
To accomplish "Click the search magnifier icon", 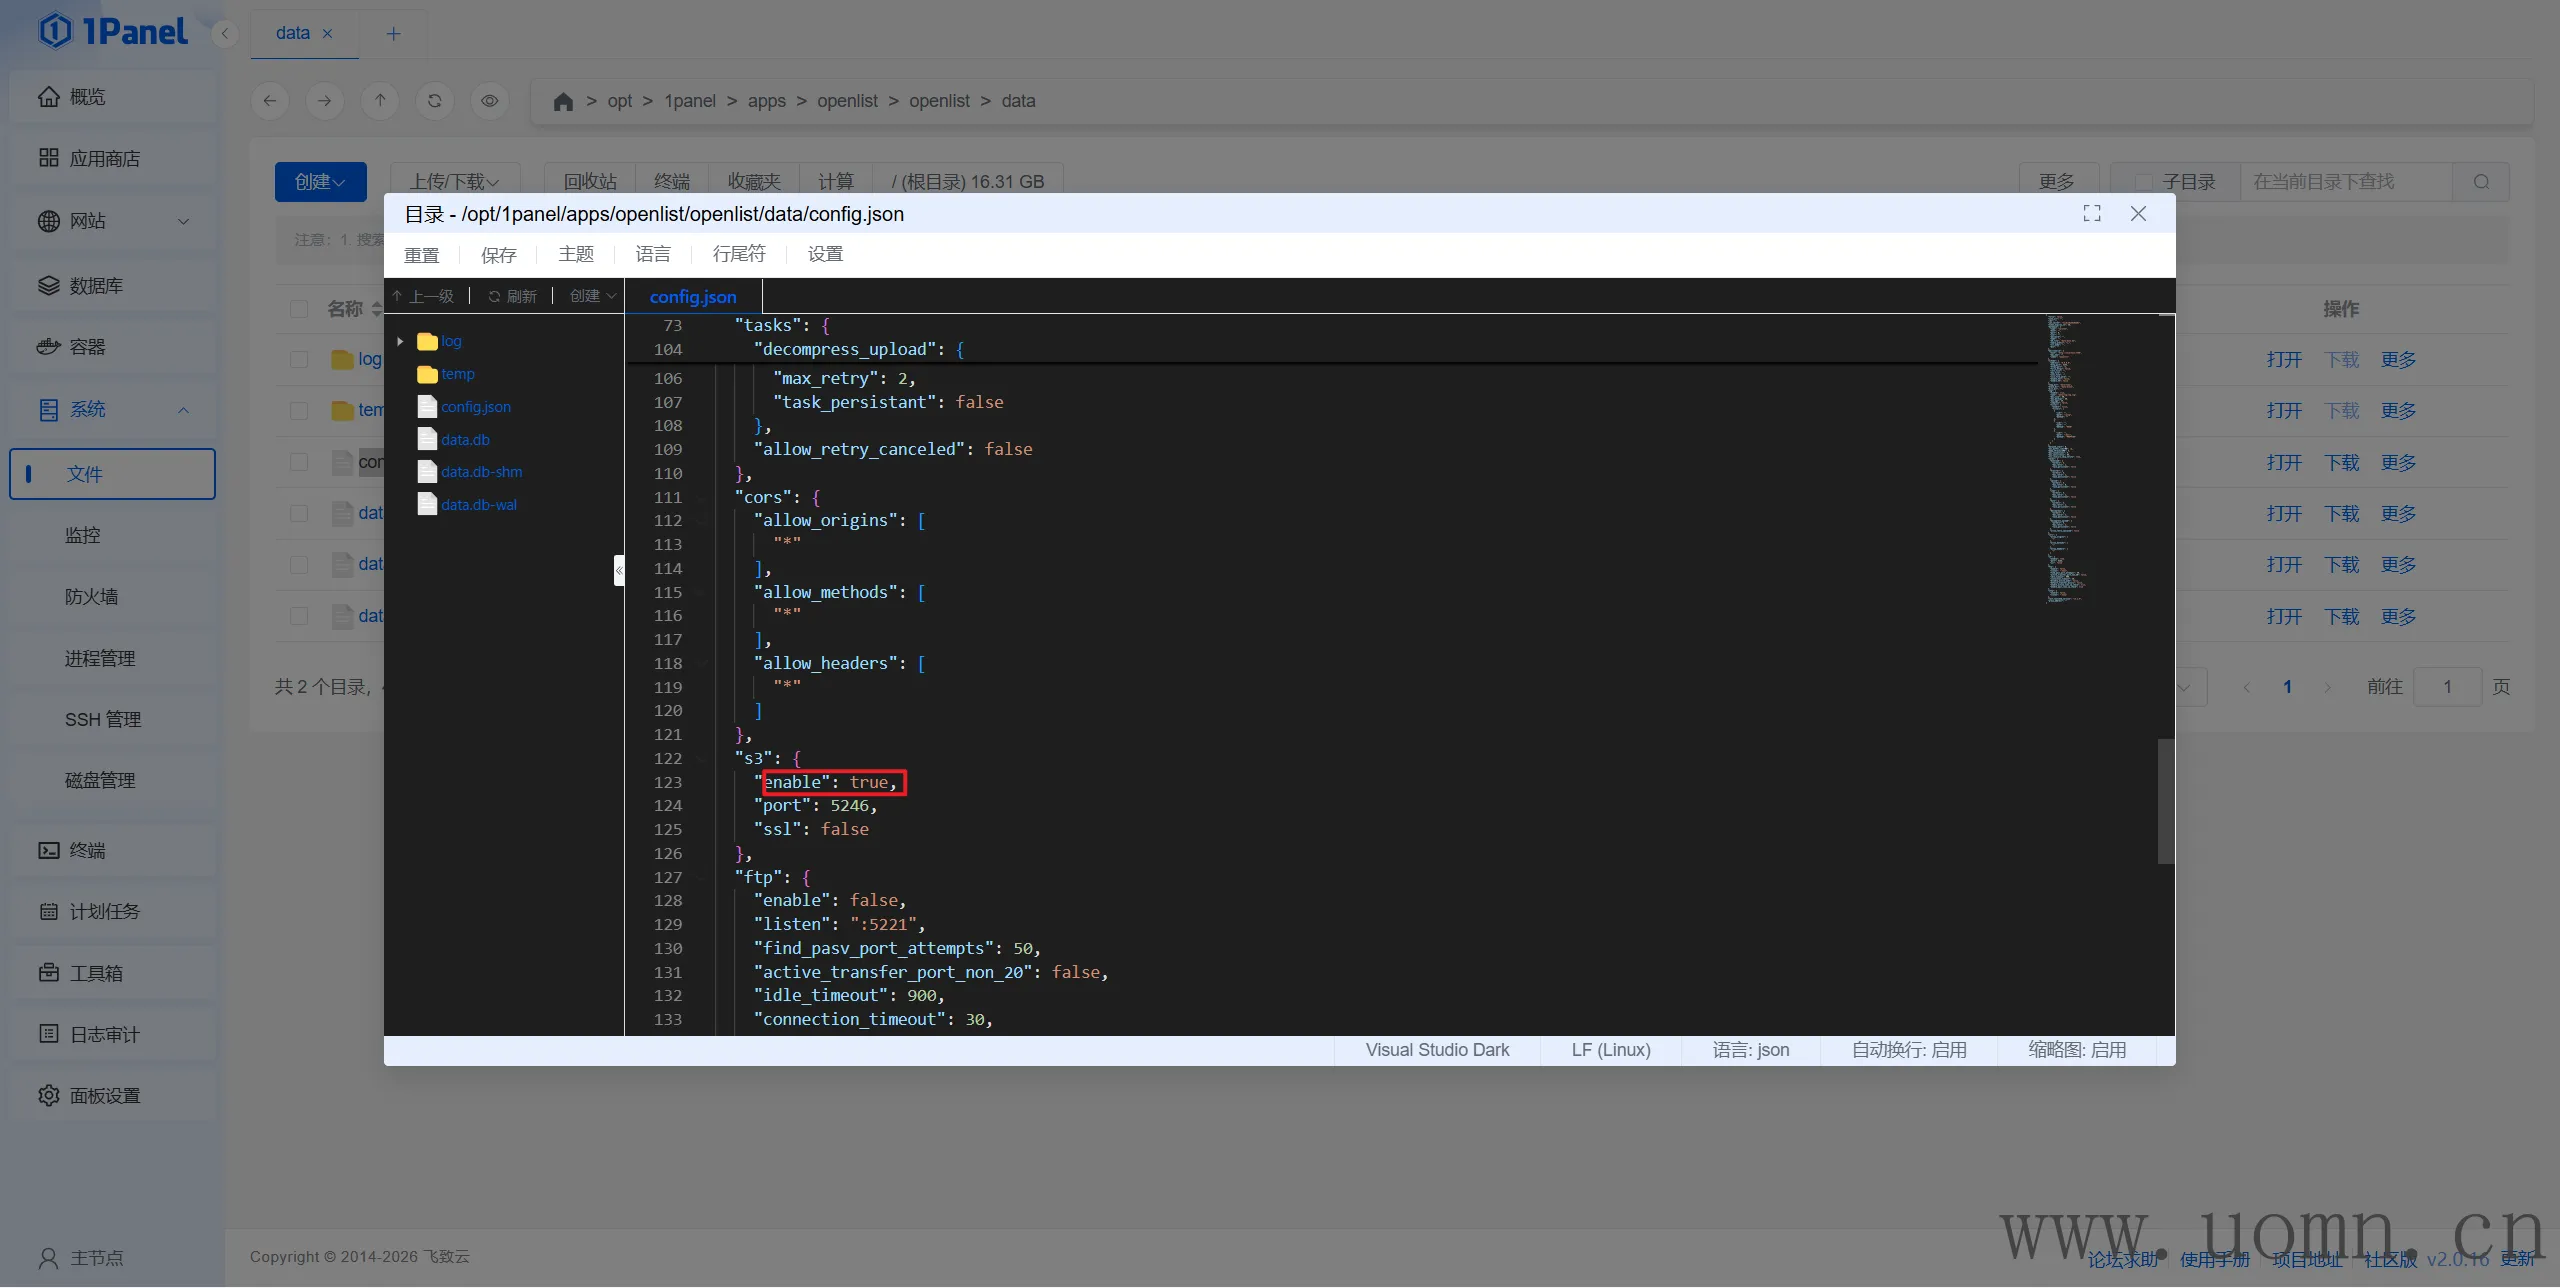I will point(2481,182).
